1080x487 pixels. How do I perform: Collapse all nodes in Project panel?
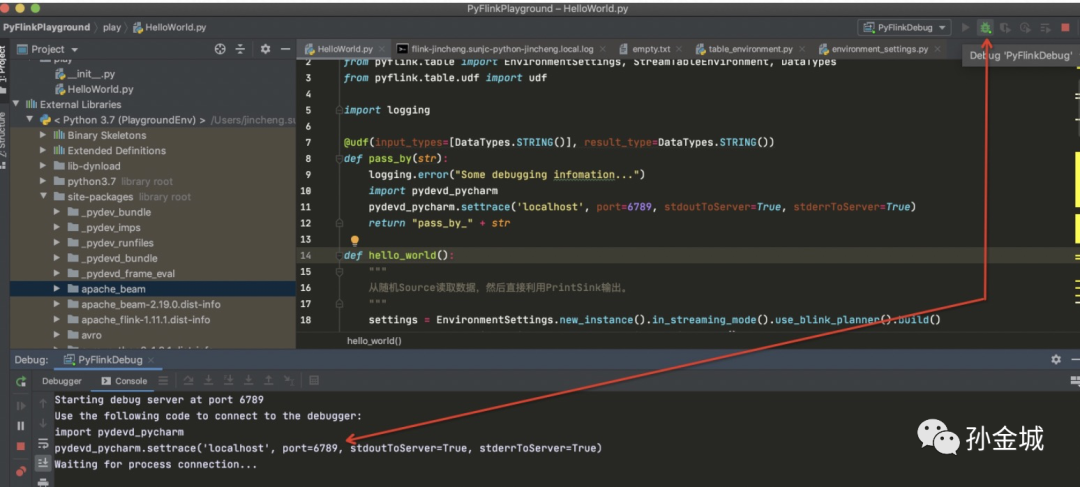[240, 49]
